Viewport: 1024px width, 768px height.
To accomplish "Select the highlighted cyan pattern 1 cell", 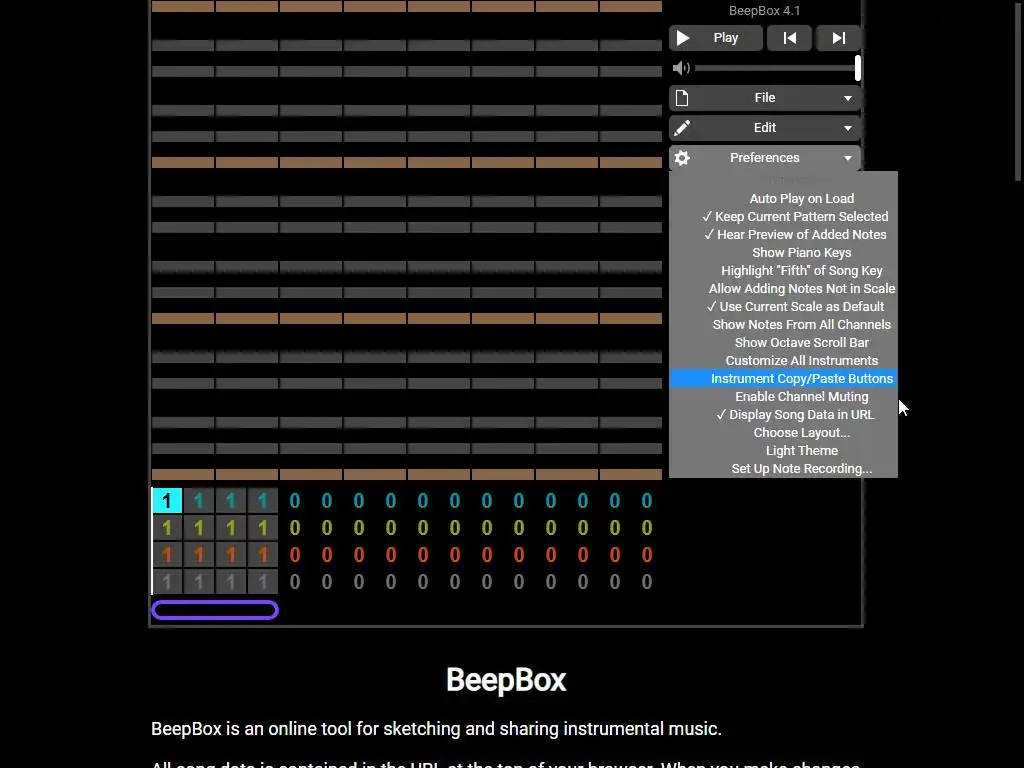I will 167,501.
